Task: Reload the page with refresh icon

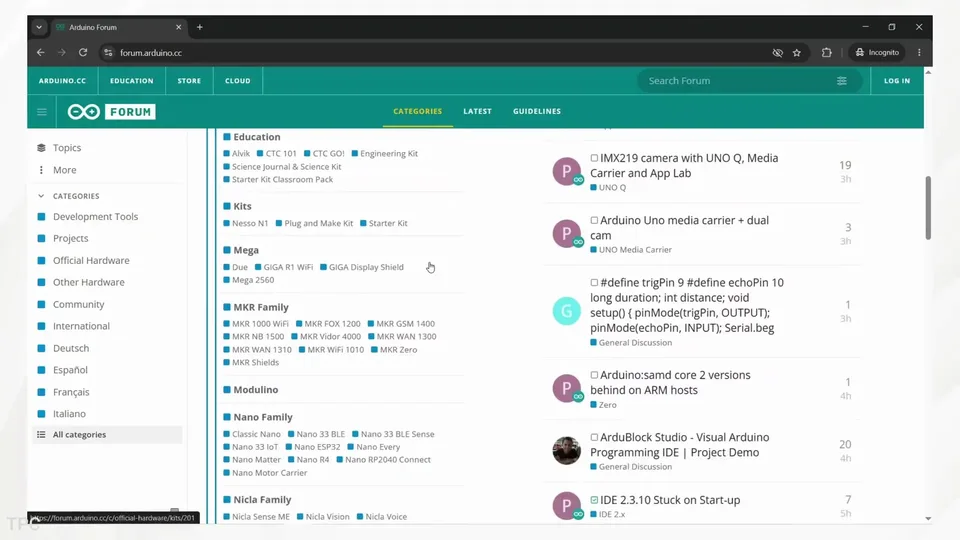Action: pyautogui.click(x=83, y=53)
